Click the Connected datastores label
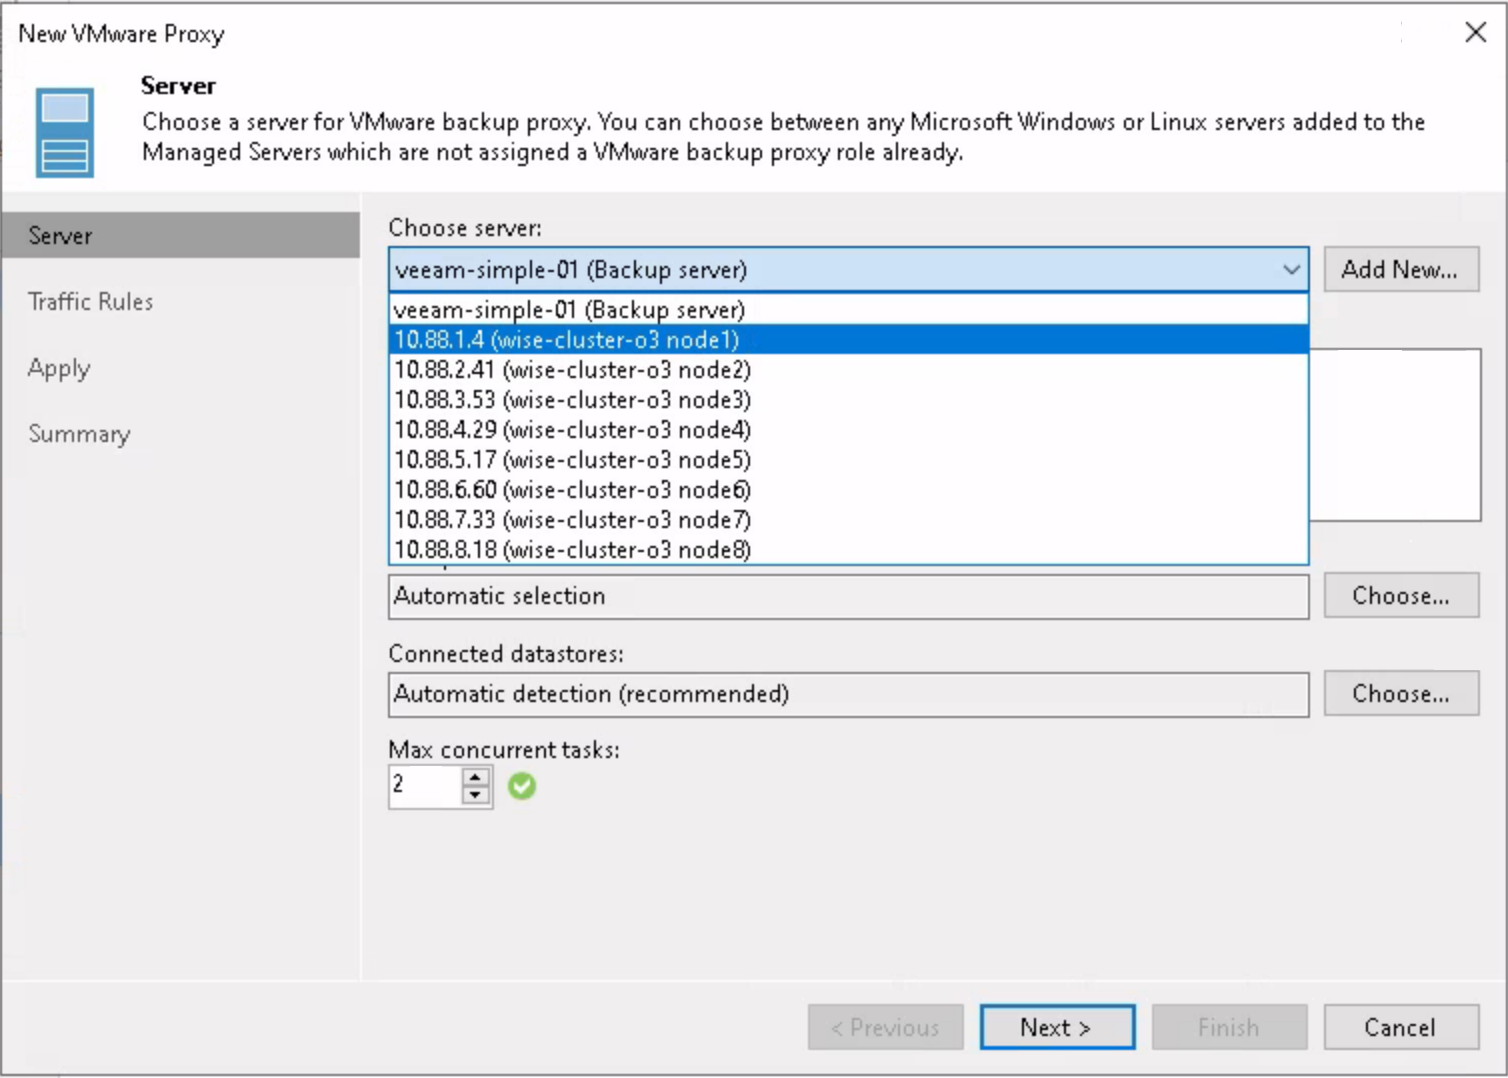1508x1078 pixels. tap(506, 653)
